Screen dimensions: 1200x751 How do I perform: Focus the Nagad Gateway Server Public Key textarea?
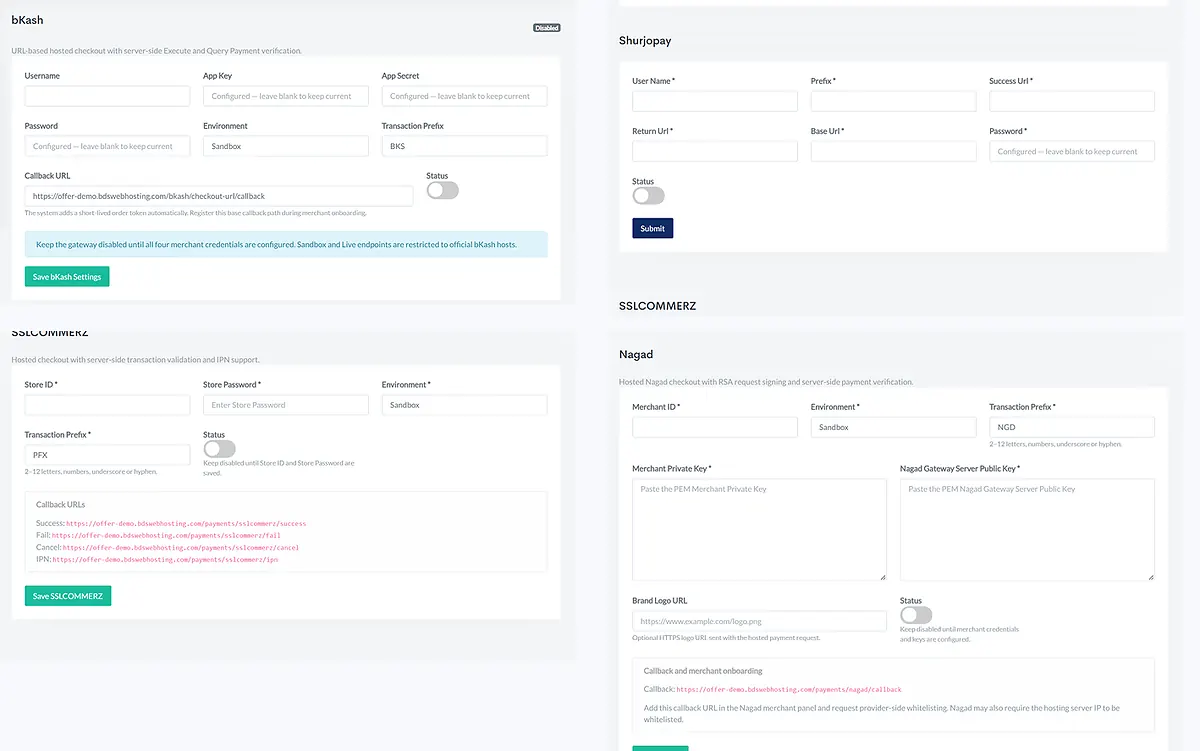[x=1027, y=530]
